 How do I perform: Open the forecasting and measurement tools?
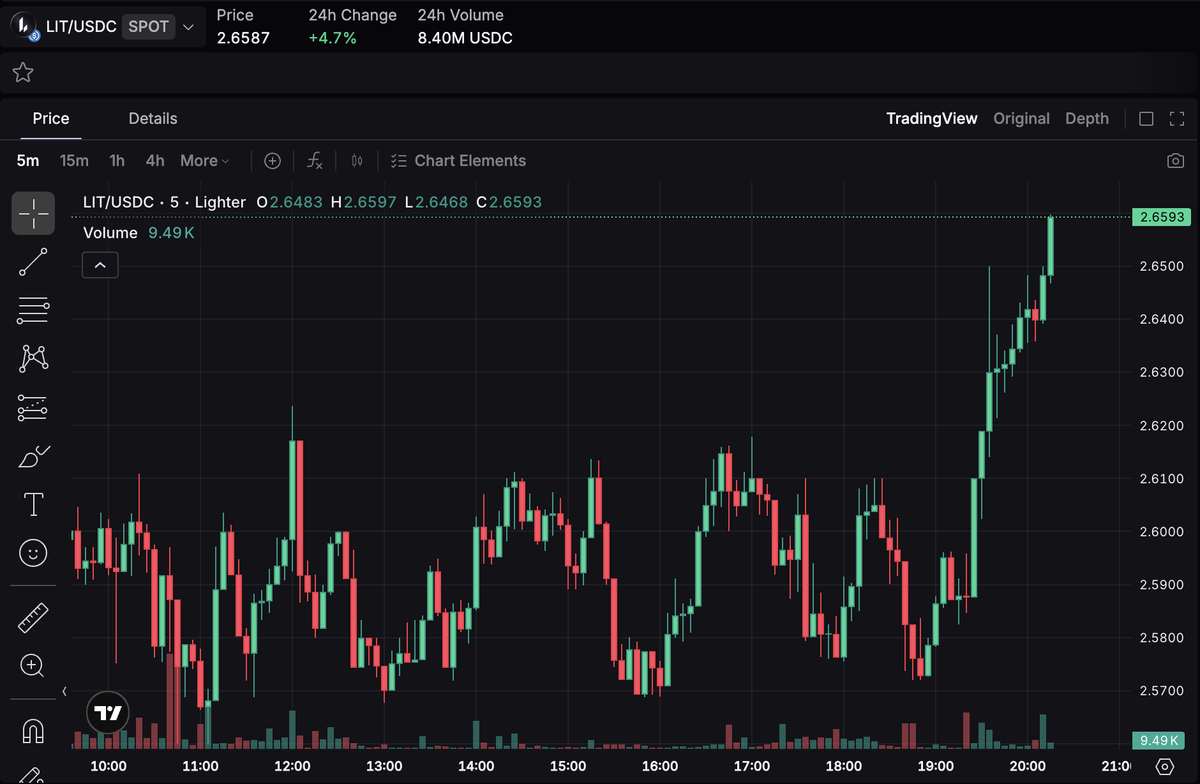33,407
